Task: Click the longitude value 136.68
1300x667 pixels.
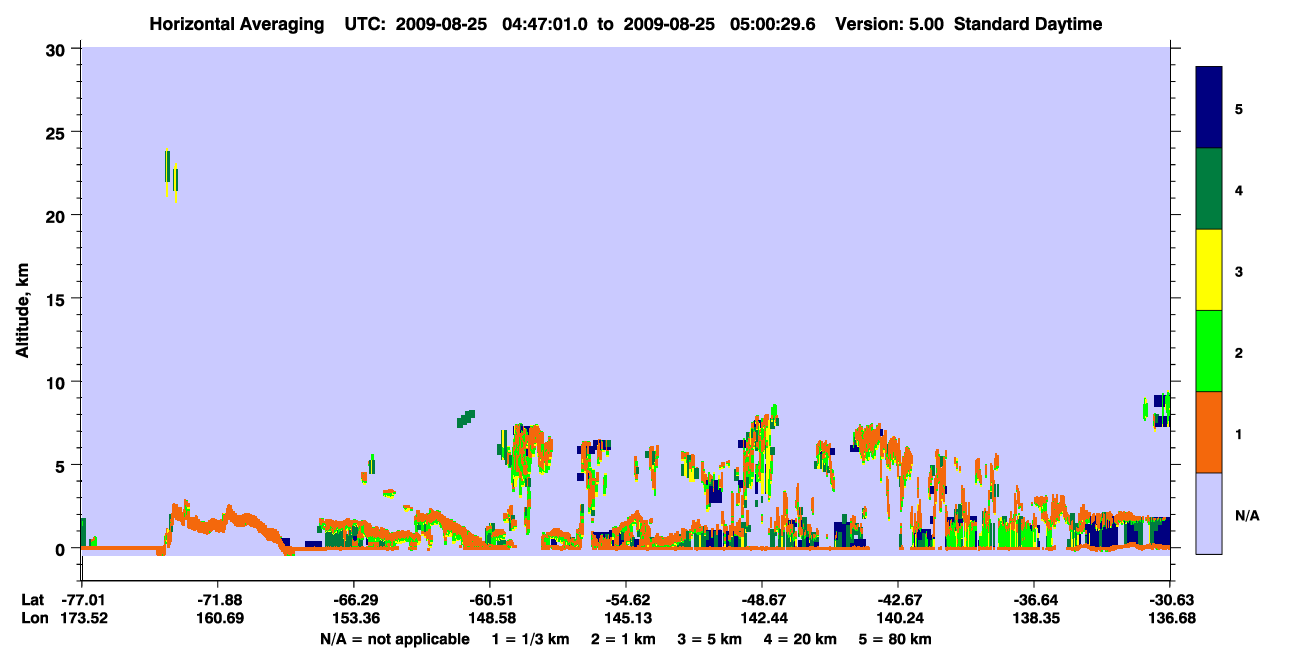Action: (1170, 618)
